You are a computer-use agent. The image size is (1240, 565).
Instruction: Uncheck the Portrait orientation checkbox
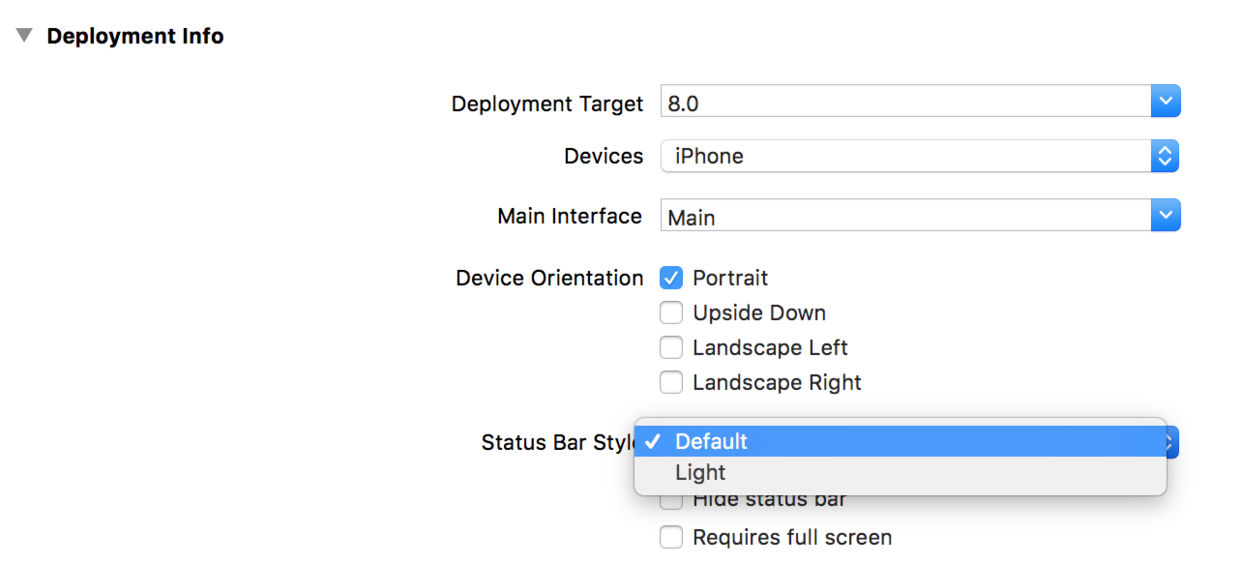click(671, 278)
